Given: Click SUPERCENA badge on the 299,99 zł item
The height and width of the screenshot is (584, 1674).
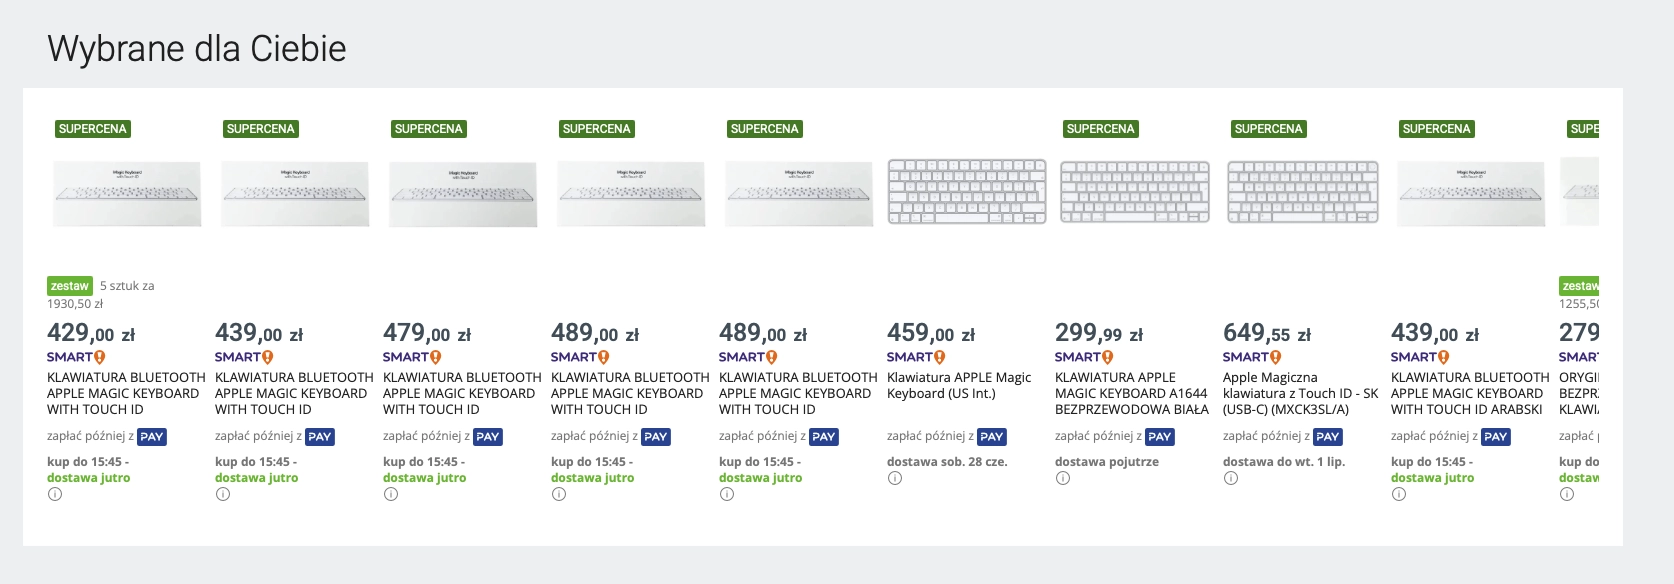Looking at the screenshot, I should click(x=1100, y=129).
